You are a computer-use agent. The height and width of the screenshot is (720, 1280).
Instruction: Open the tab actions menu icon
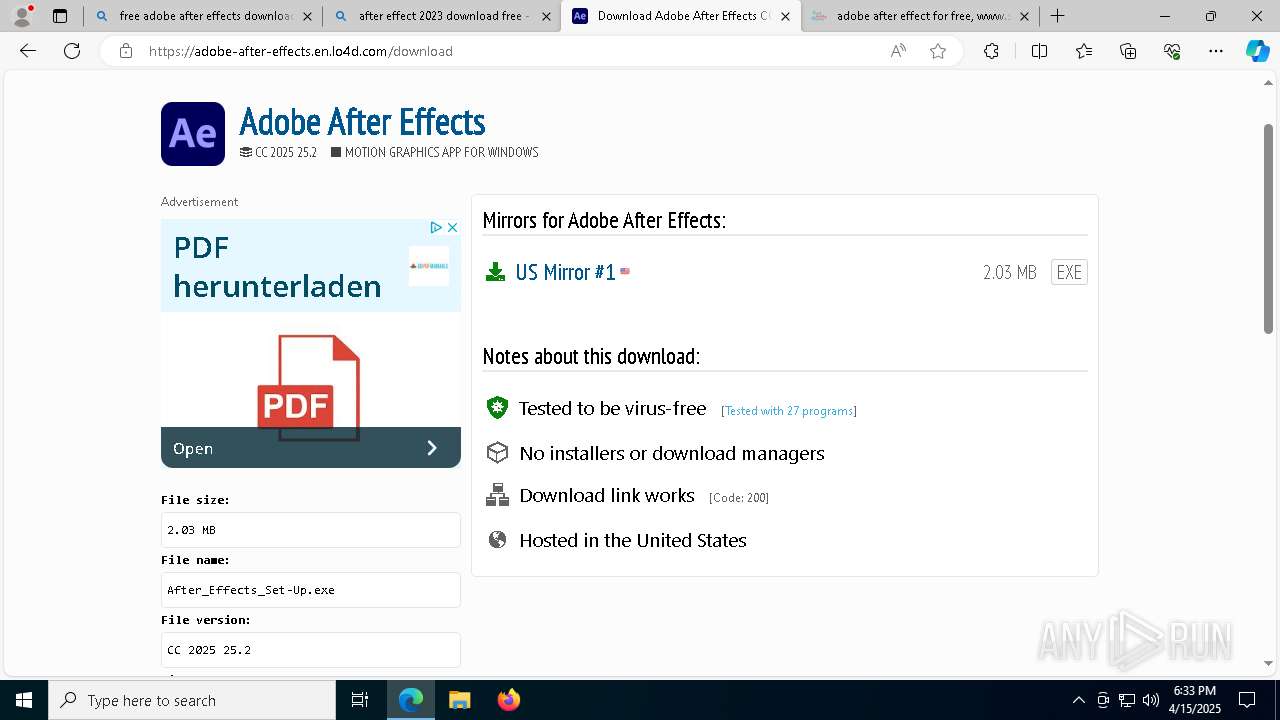(x=60, y=16)
